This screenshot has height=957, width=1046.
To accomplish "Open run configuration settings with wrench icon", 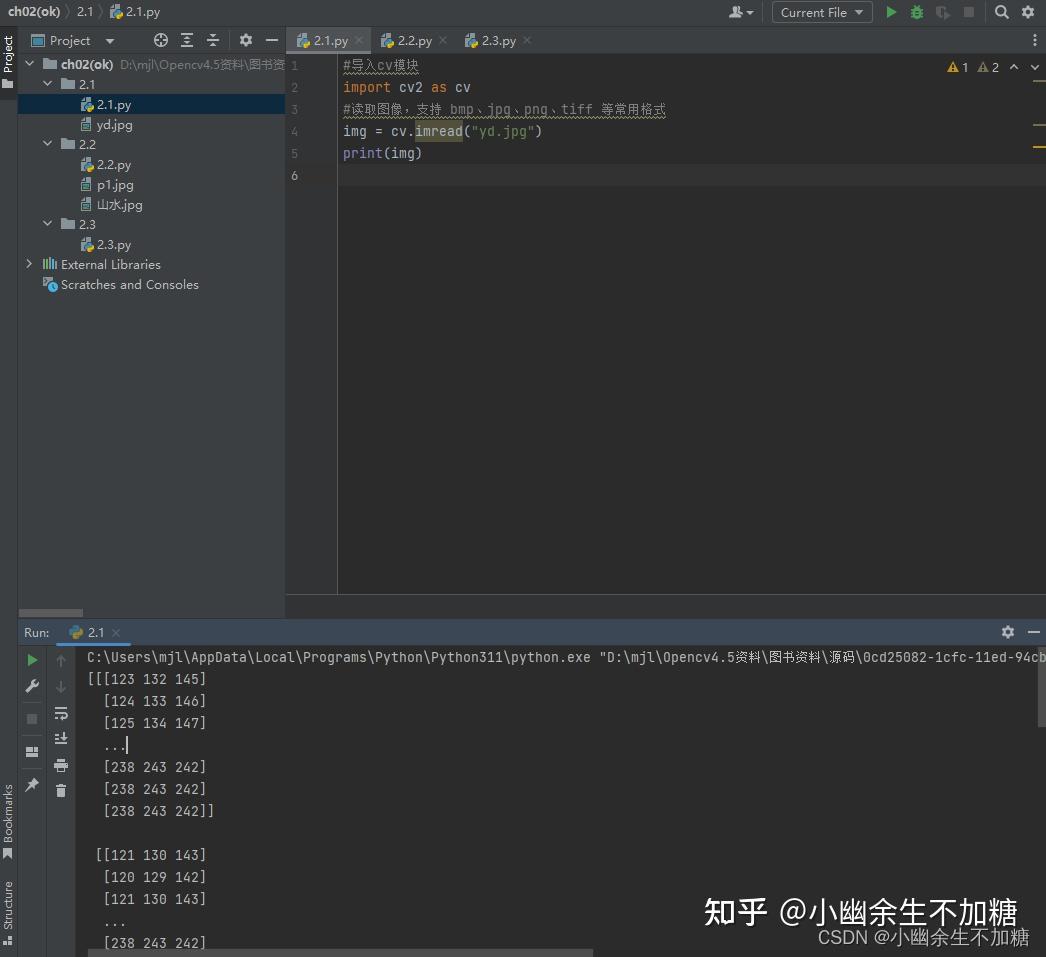I will pos(31,686).
